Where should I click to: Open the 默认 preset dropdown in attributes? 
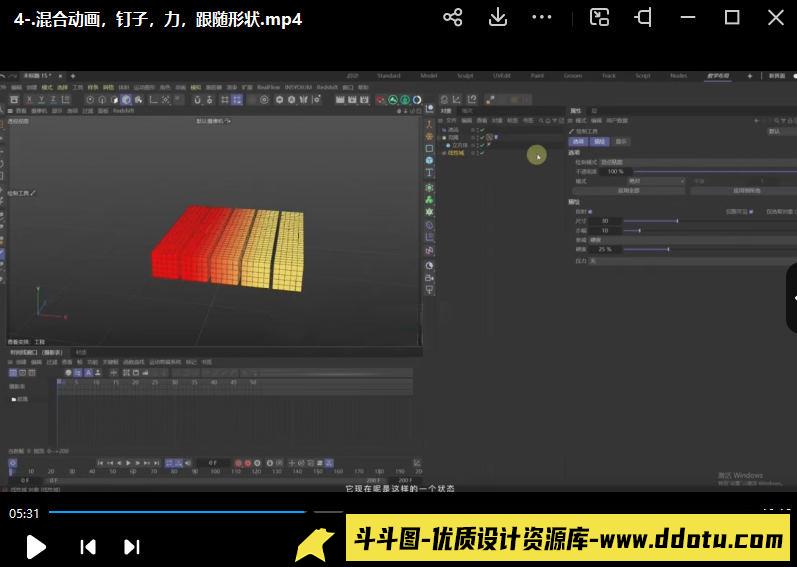(x=781, y=132)
